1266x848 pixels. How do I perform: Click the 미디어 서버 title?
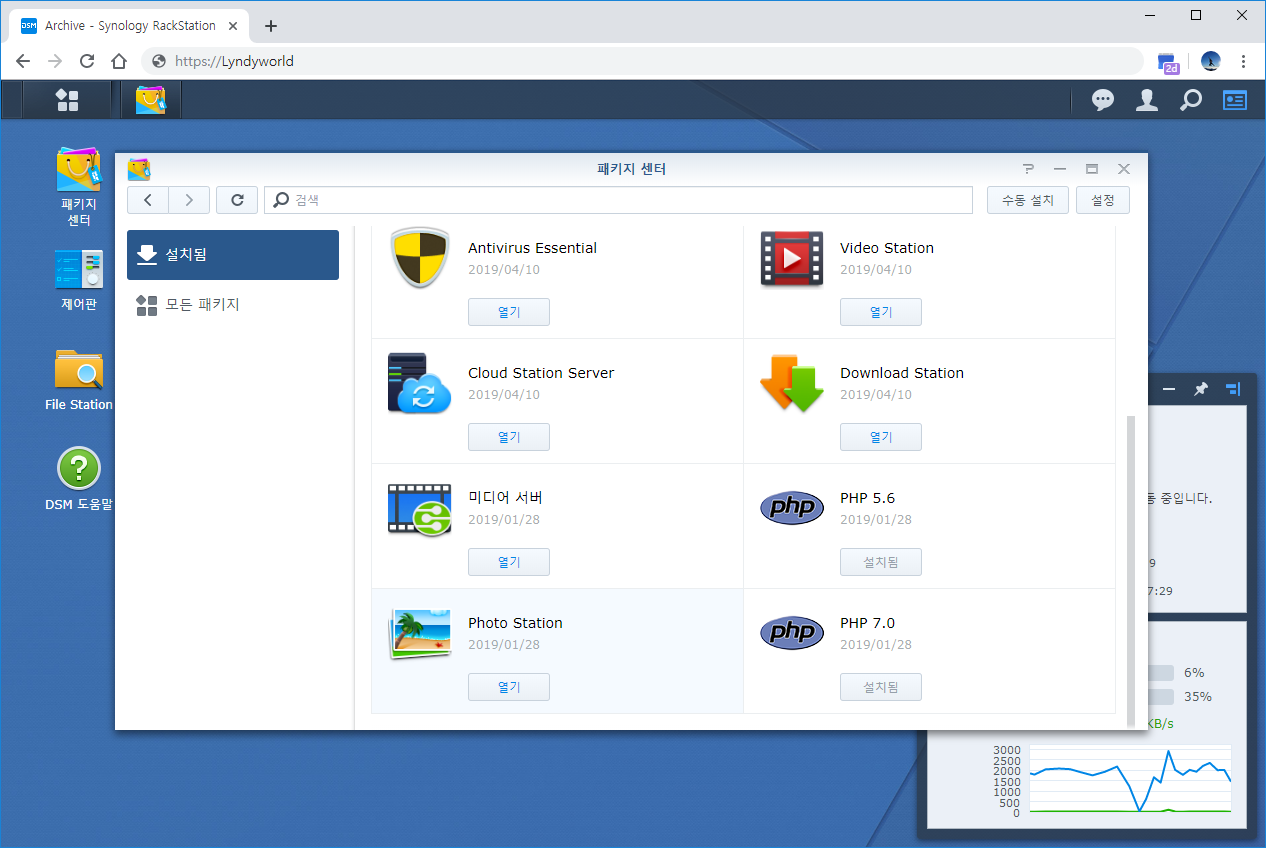tap(505, 498)
